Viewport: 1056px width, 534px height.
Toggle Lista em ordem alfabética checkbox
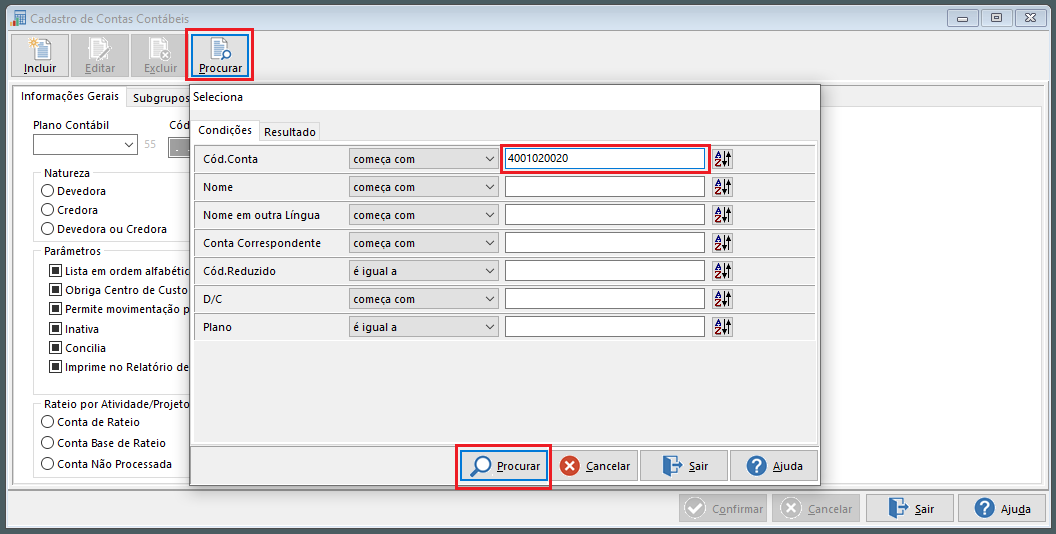pos(55,271)
